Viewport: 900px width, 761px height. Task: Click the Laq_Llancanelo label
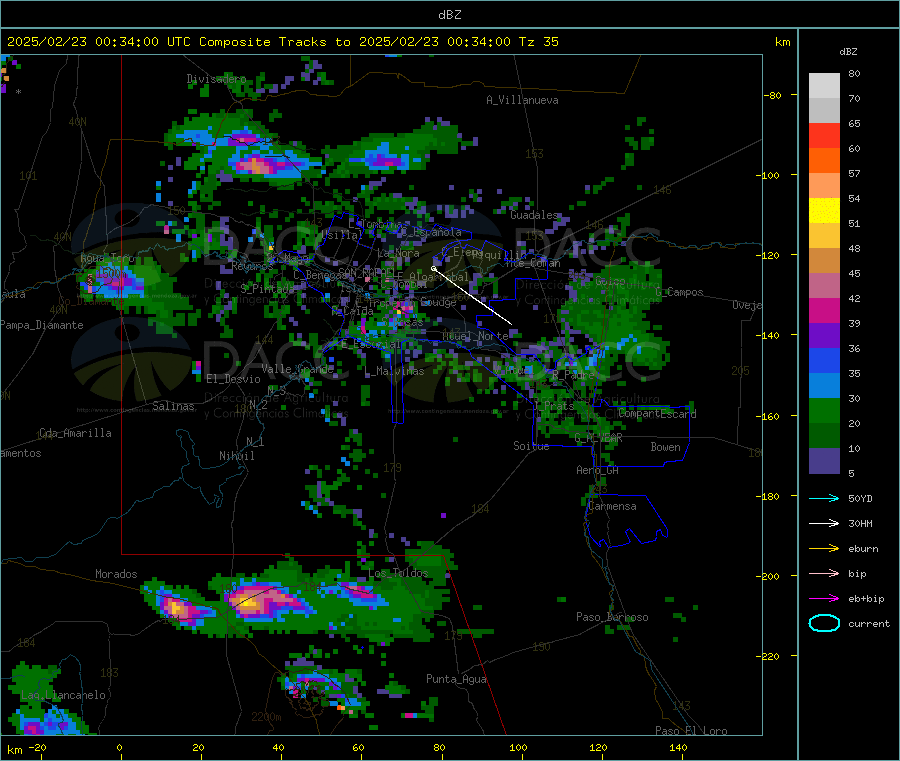click(63, 695)
